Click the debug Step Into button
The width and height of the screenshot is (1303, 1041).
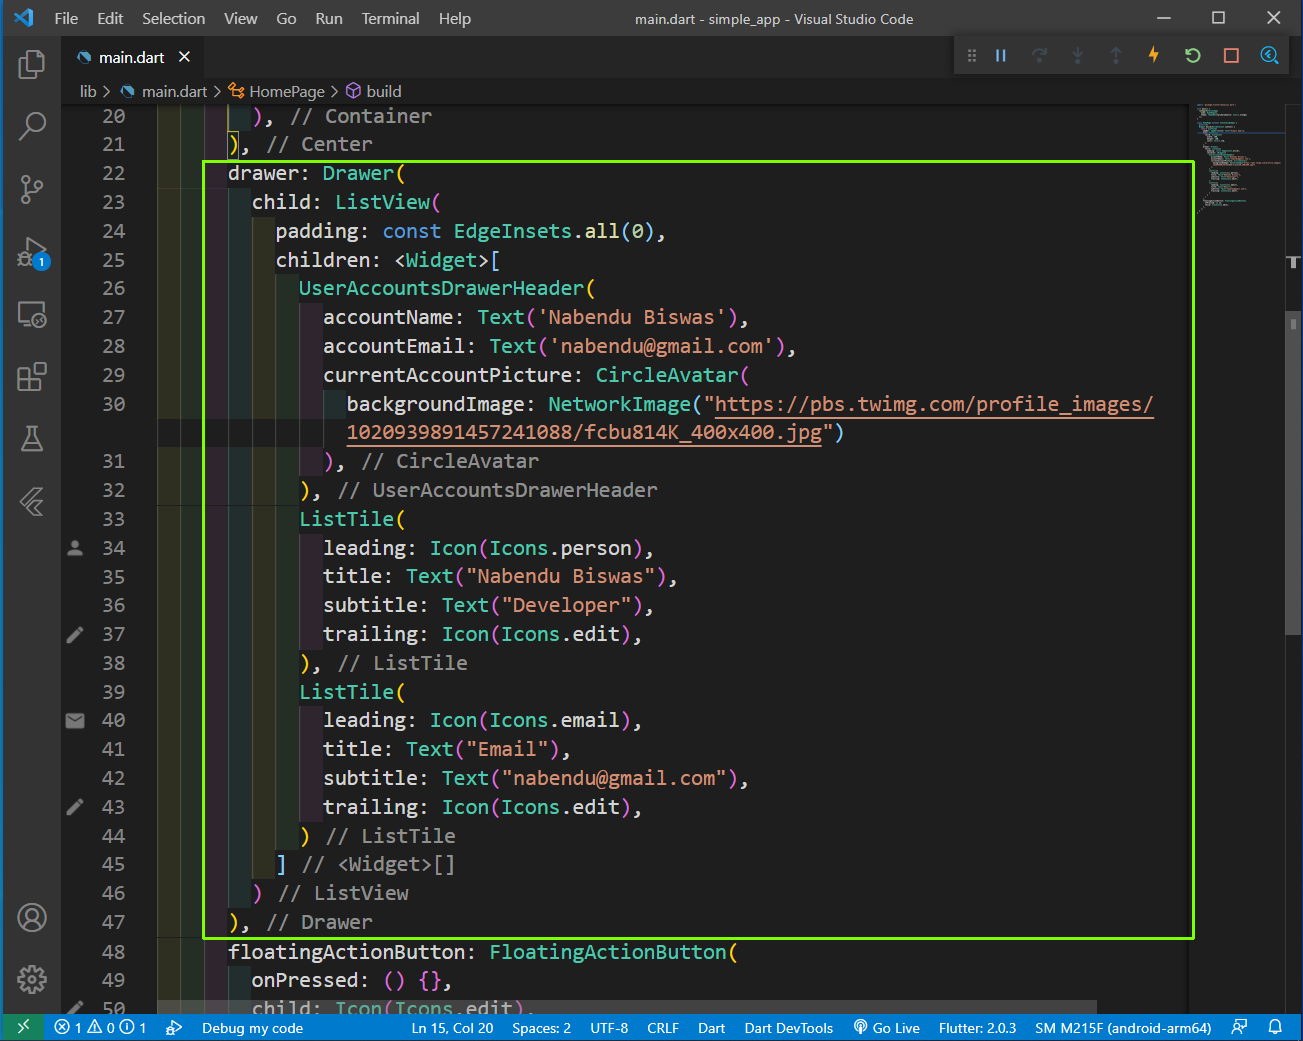pyautogui.click(x=1078, y=56)
